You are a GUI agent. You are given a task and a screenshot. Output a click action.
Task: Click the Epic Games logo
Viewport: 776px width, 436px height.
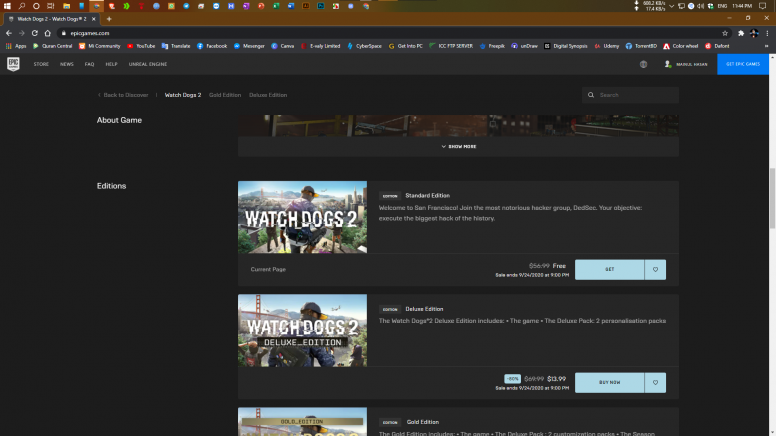pyautogui.click(x=13, y=64)
